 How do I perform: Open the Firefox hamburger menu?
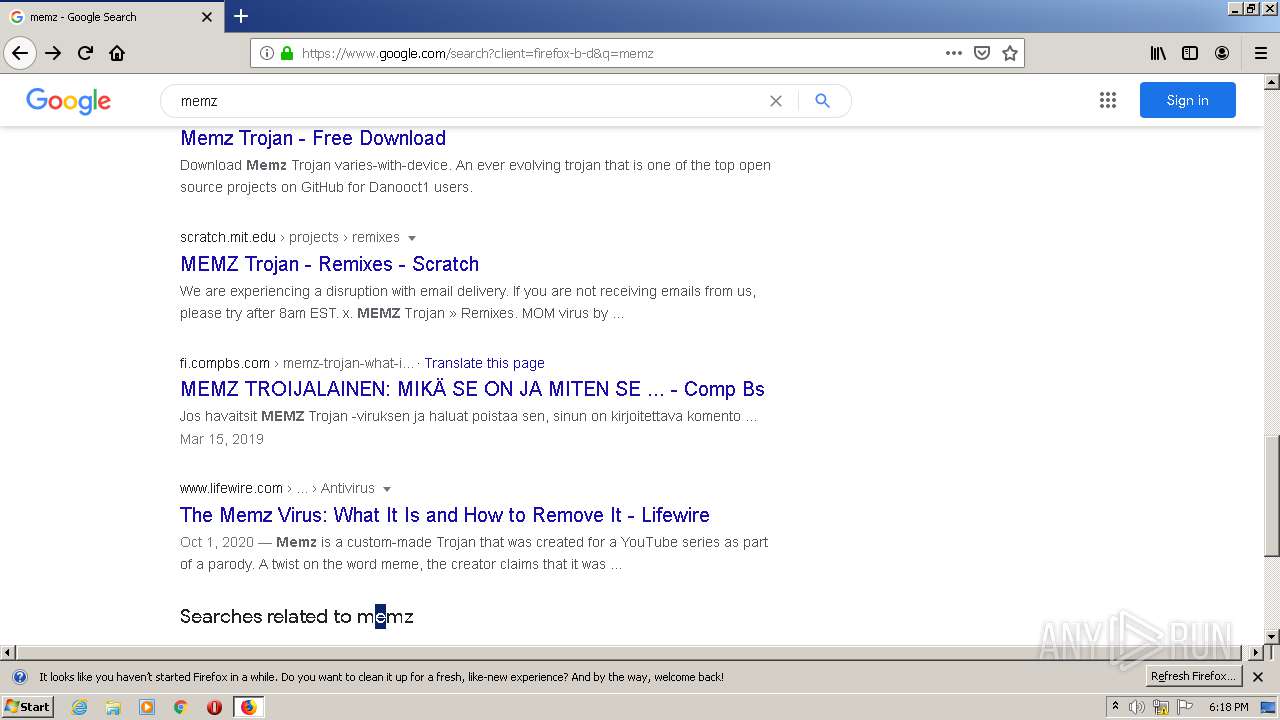coord(1260,53)
